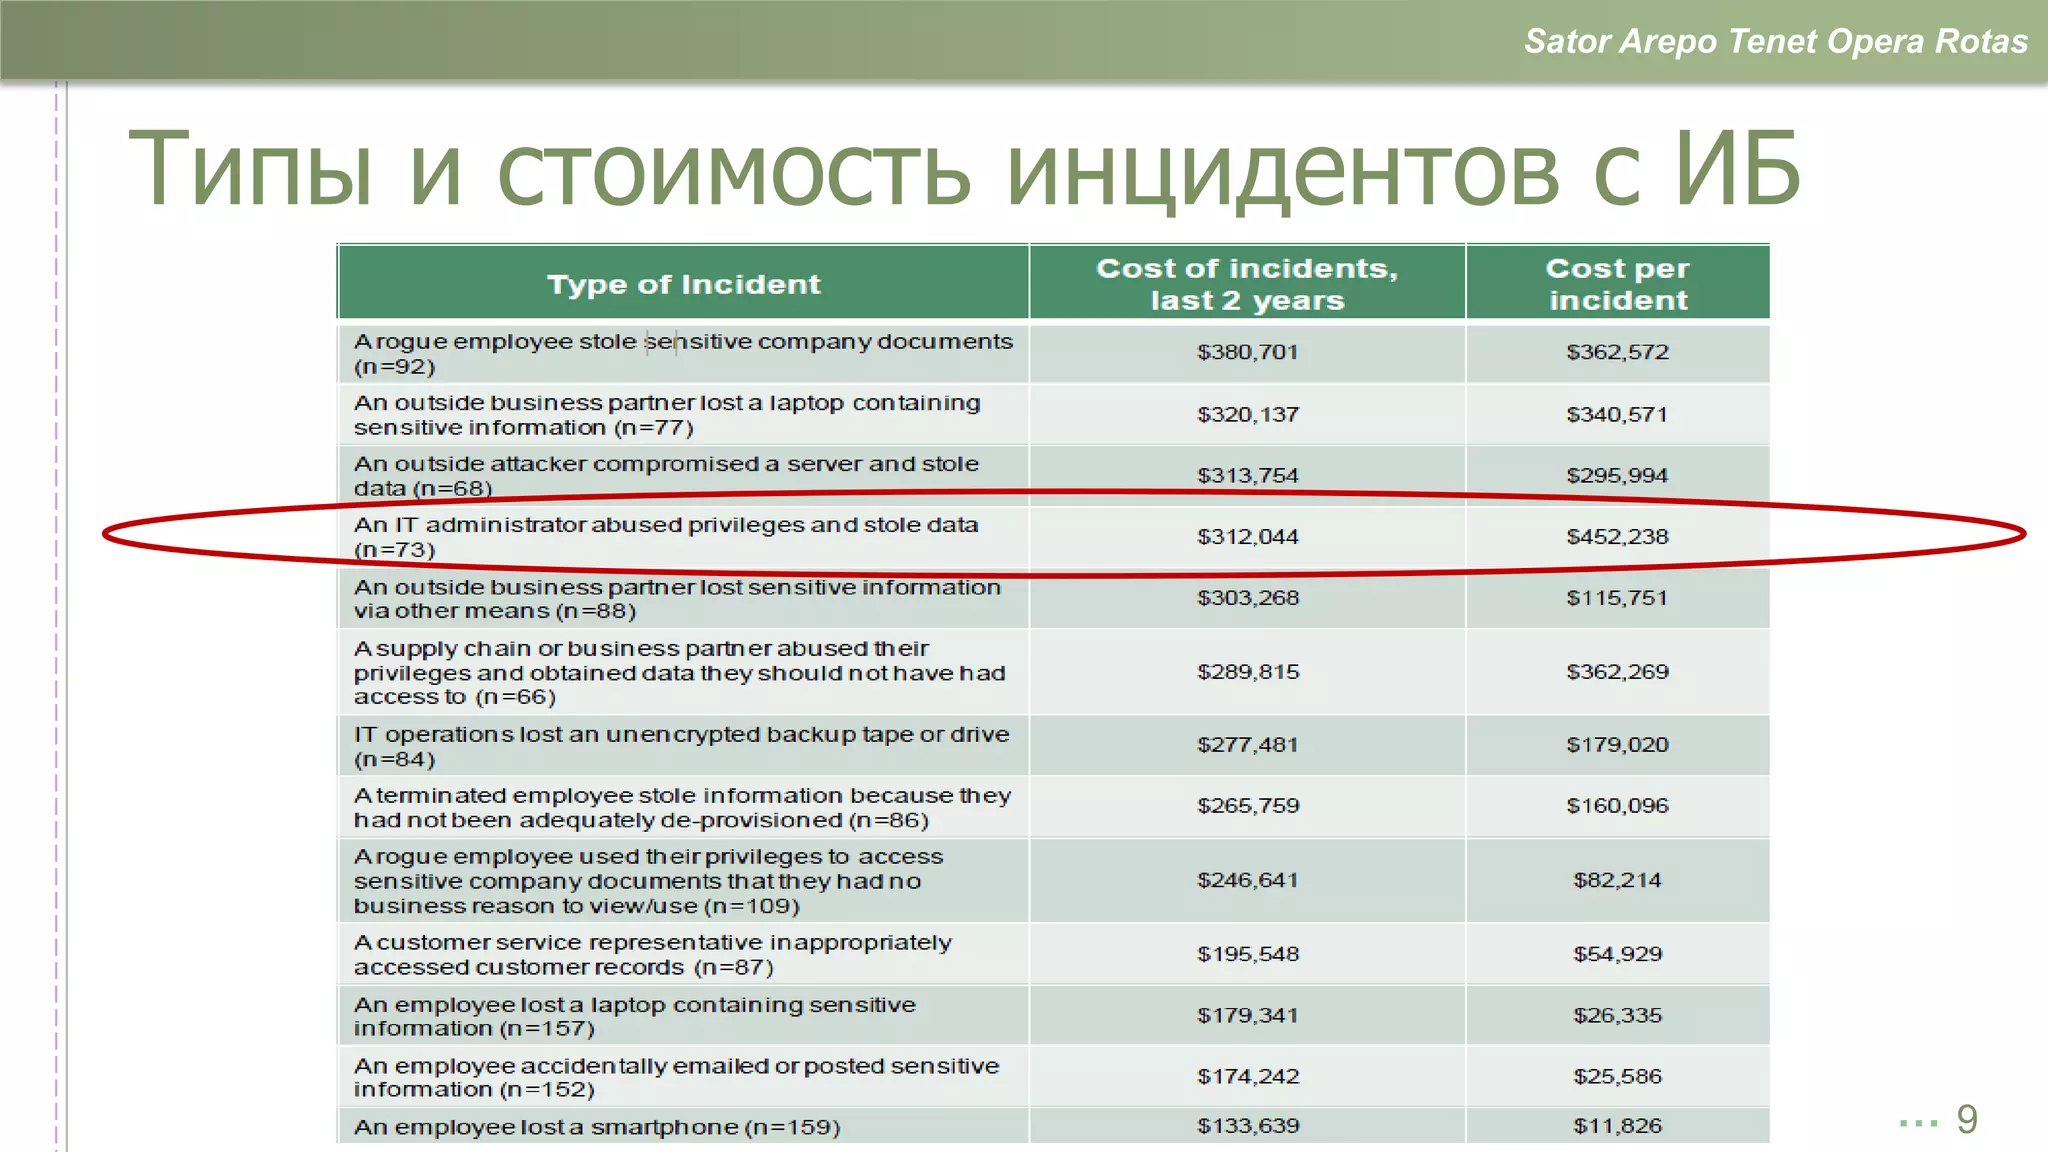Select the 'rogue employee used their privileges' row text

pyautogui.click(x=648, y=881)
